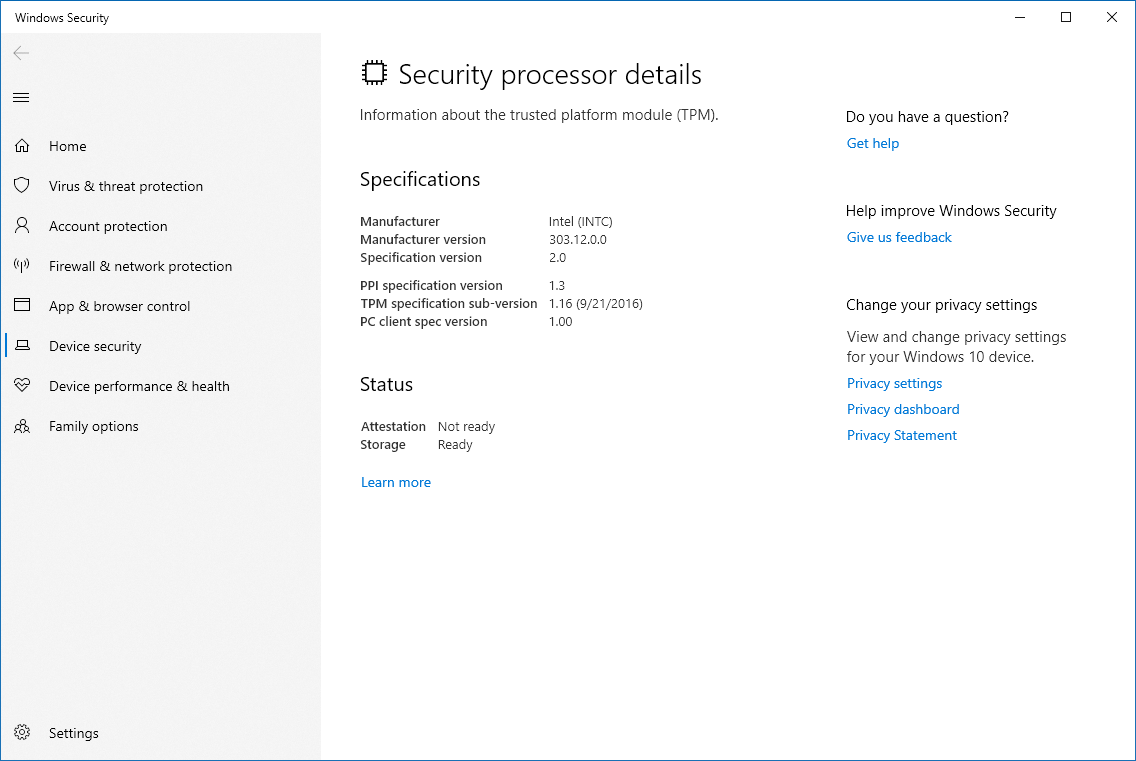1136x761 pixels.
Task: Close the Windows Security window
Action: point(1112,17)
